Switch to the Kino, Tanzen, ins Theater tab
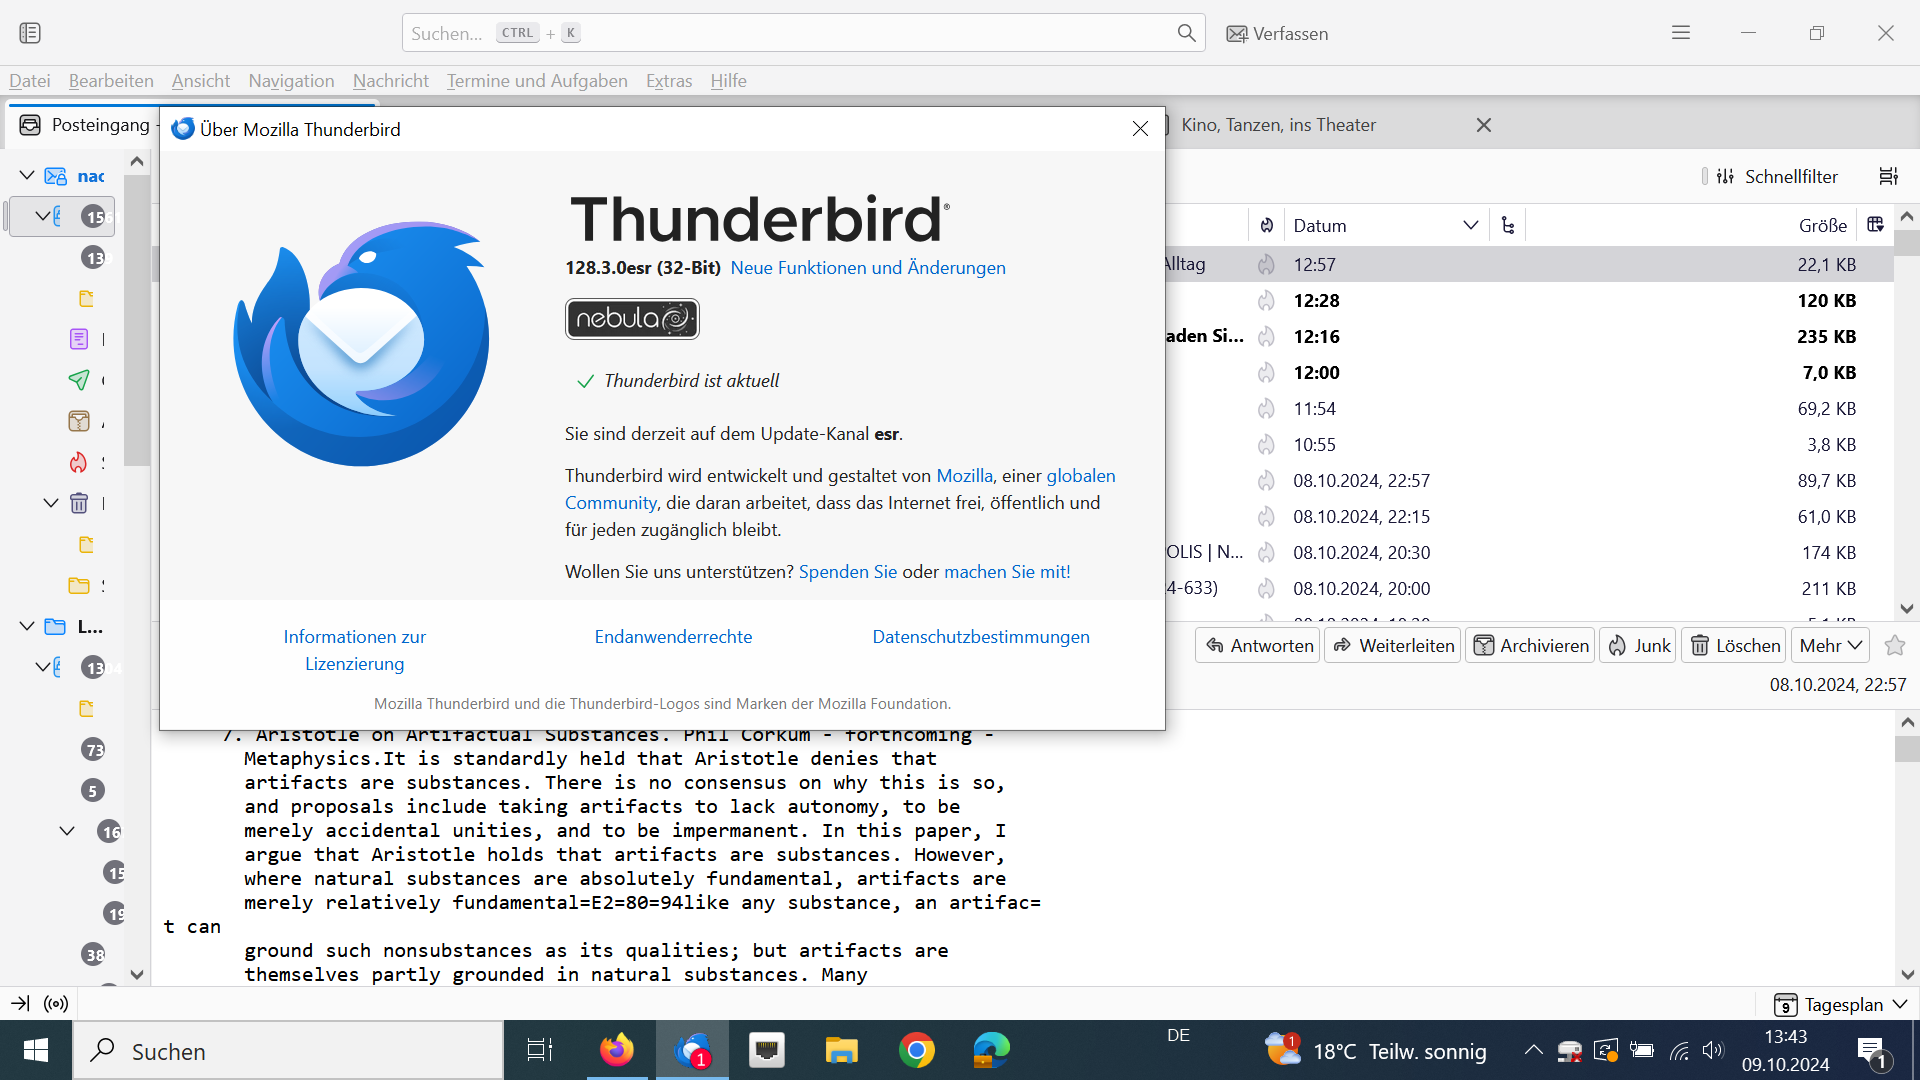This screenshot has width=1920, height=1080. [x=1278, y=125]
